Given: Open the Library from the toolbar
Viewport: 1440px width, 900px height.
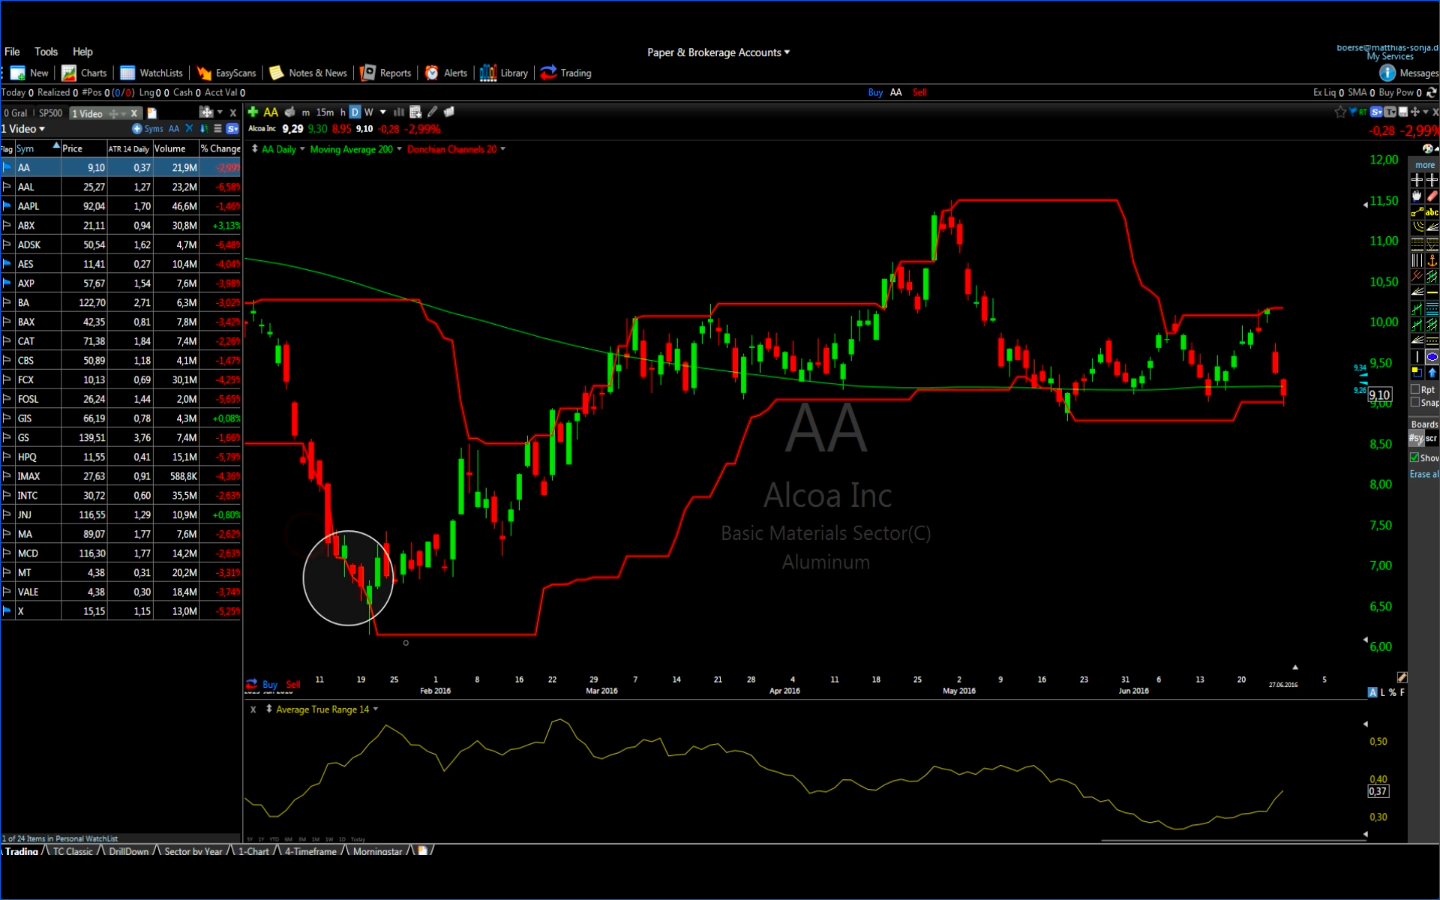Looking at the screenshot, I should pos(504,73).
